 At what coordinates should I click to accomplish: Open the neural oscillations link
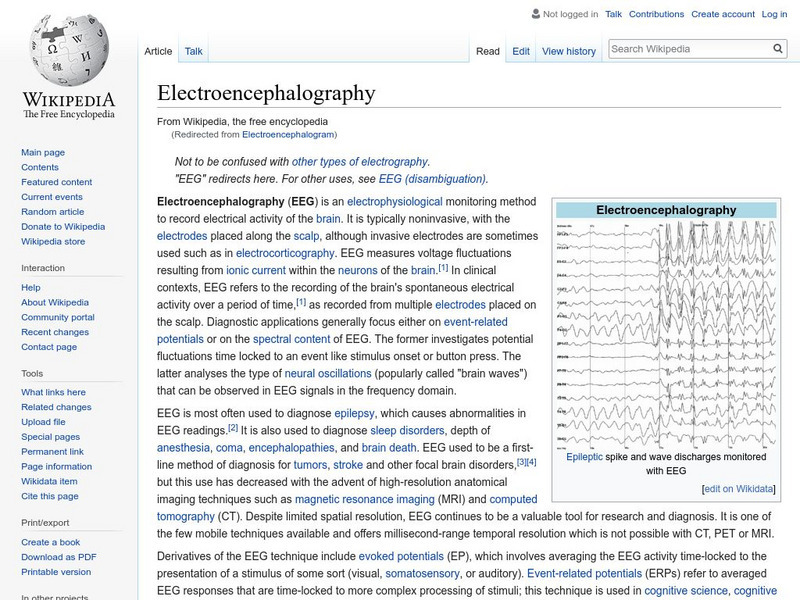click(x=328, y=373)
